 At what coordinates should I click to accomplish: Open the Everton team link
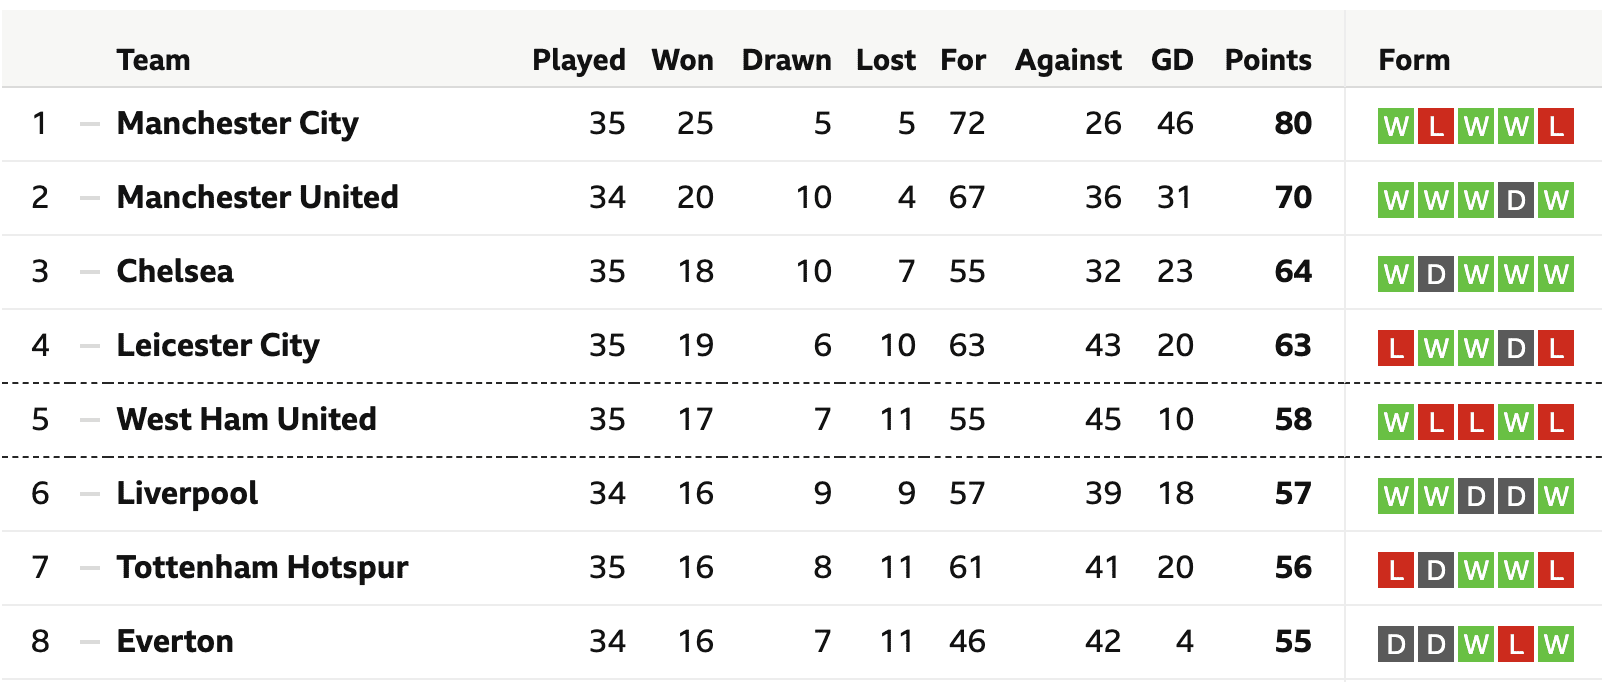coord(175,641)
